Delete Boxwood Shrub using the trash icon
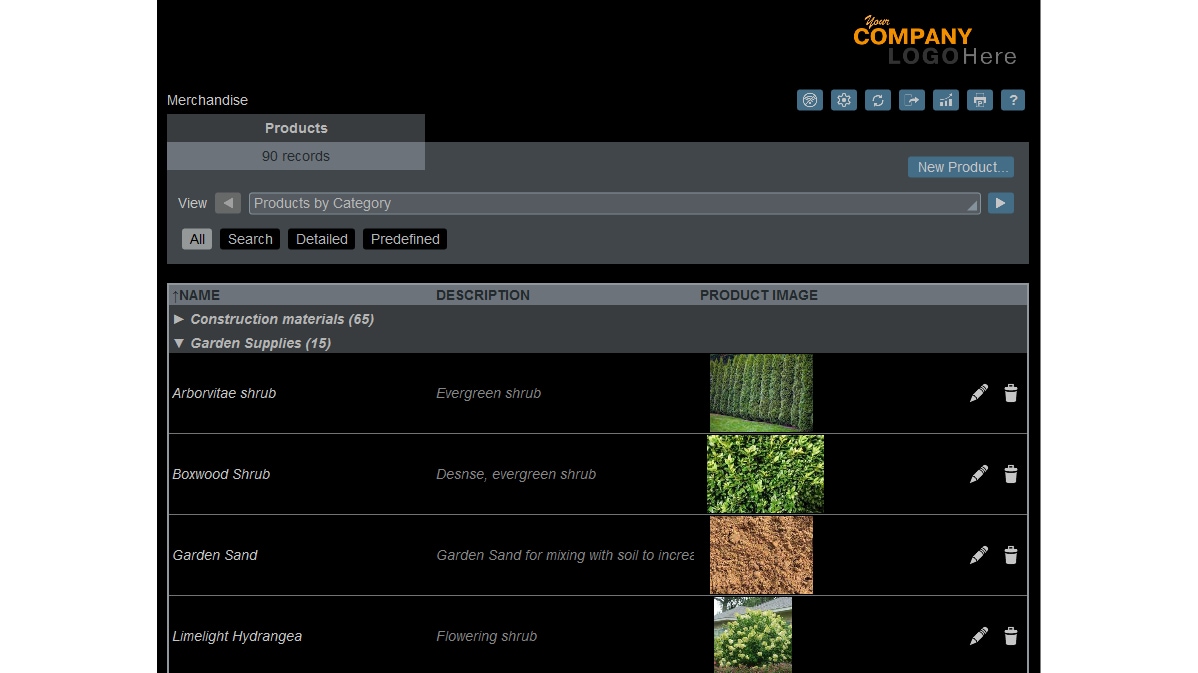 click(x=1011, y=474)
